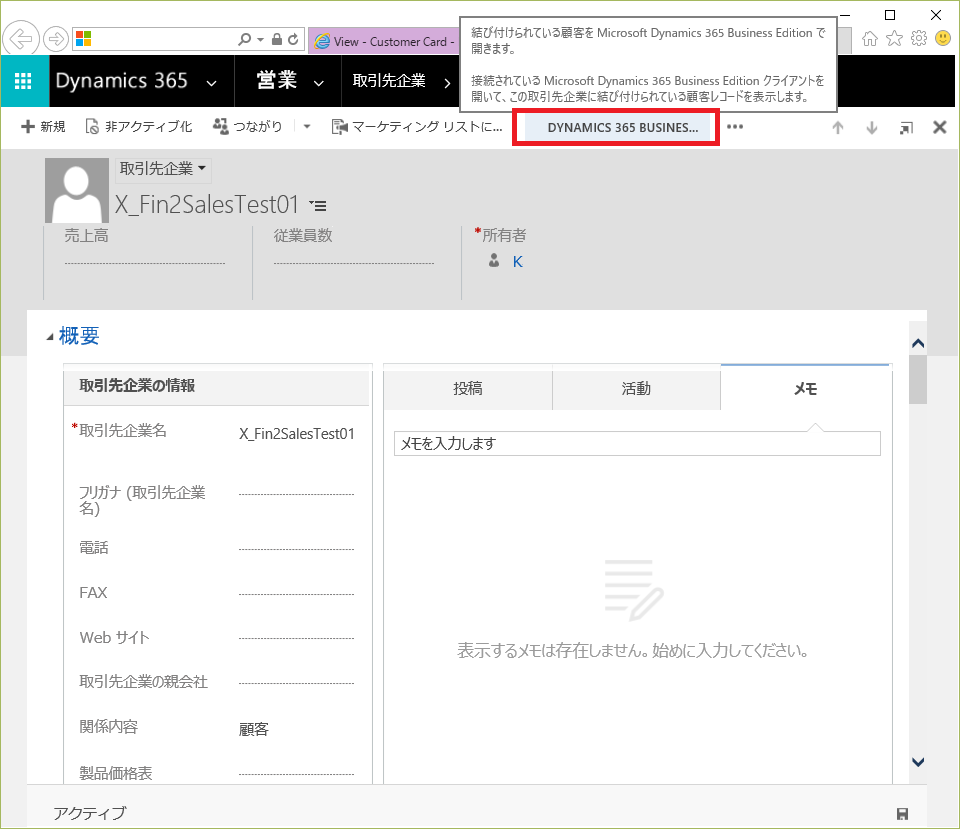
Task: Click the 取引先企業 navigation item
Action: (x=389, y=80)
